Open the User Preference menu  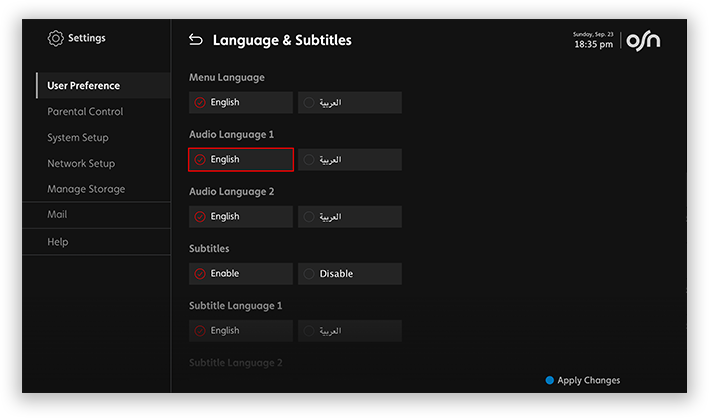tap(83, 86)
